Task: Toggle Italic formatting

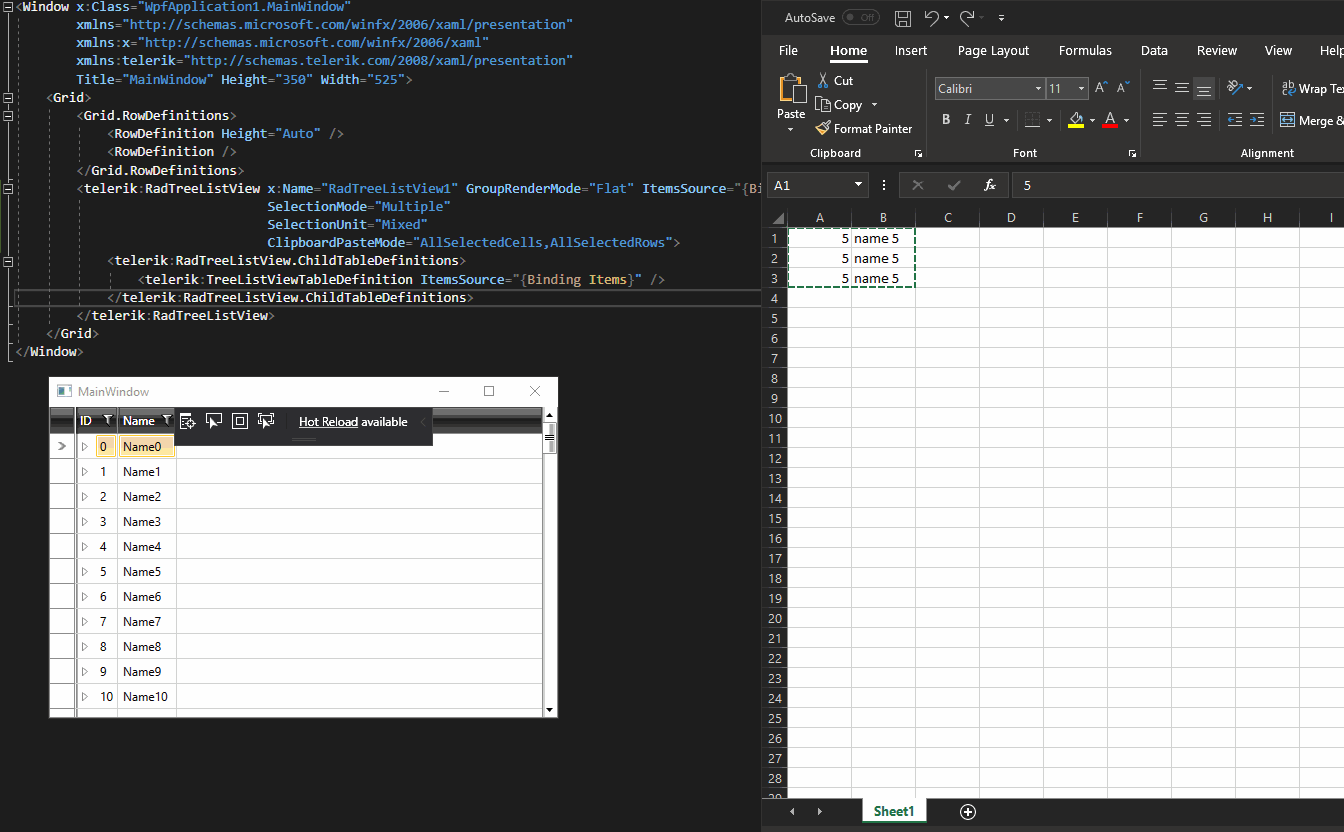Action: coord(968,120)
